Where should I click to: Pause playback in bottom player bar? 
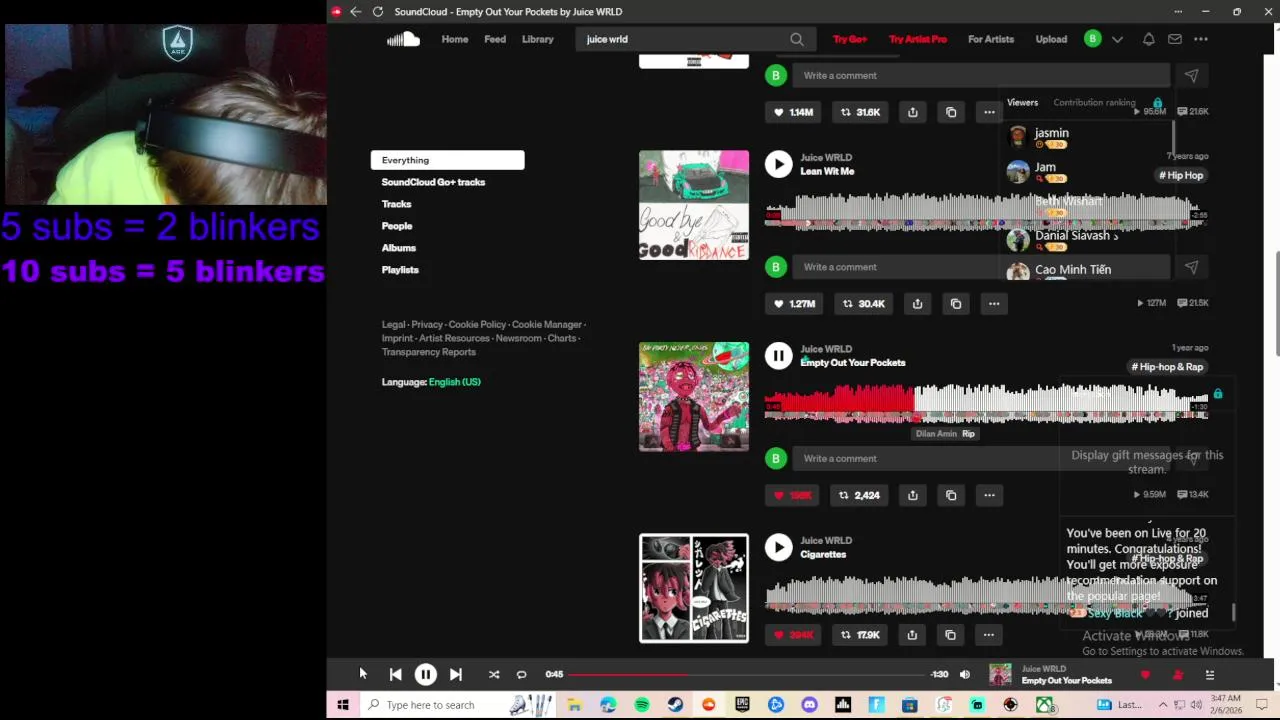coord(425,675)
